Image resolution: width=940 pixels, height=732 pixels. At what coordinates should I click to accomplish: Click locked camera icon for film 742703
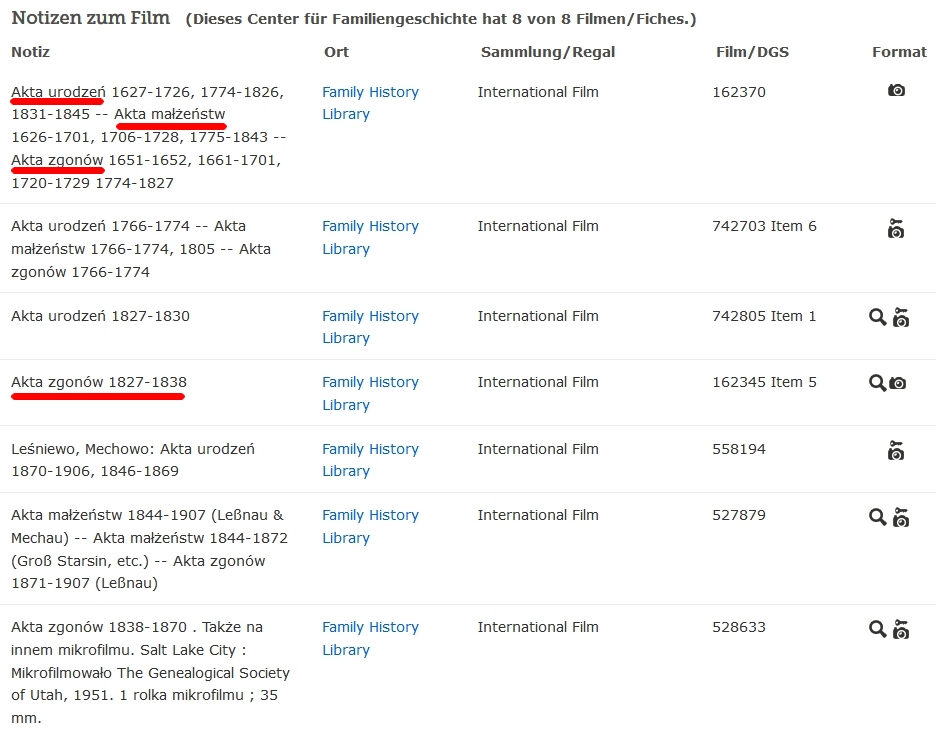click(896, 229)
